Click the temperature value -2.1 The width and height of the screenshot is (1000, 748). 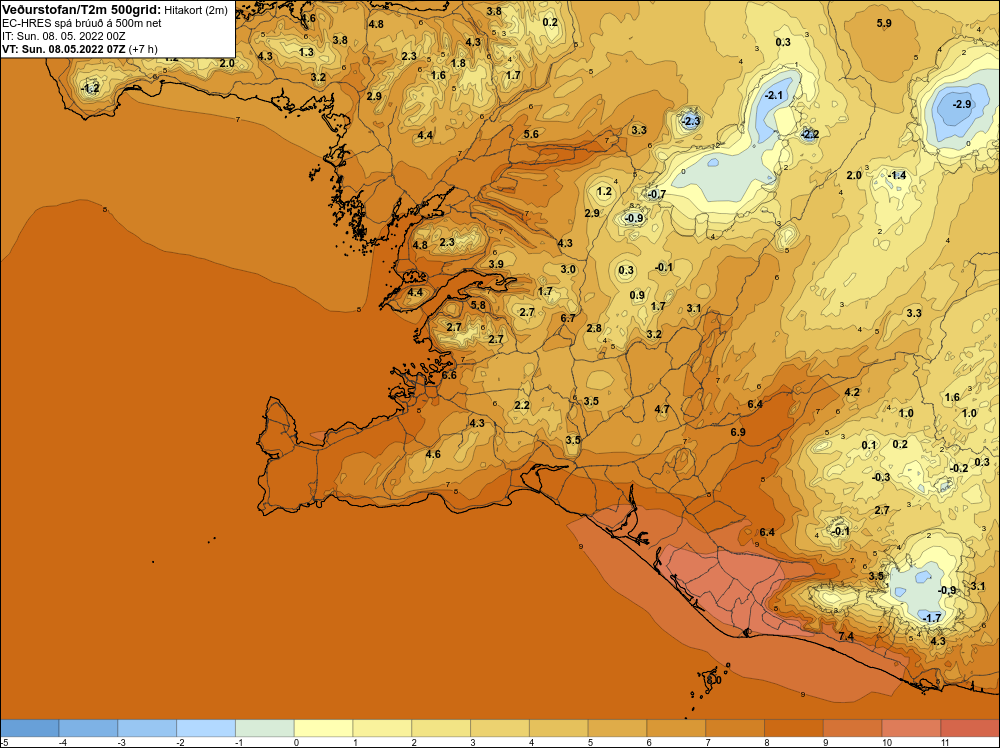(x=774, y=95)
